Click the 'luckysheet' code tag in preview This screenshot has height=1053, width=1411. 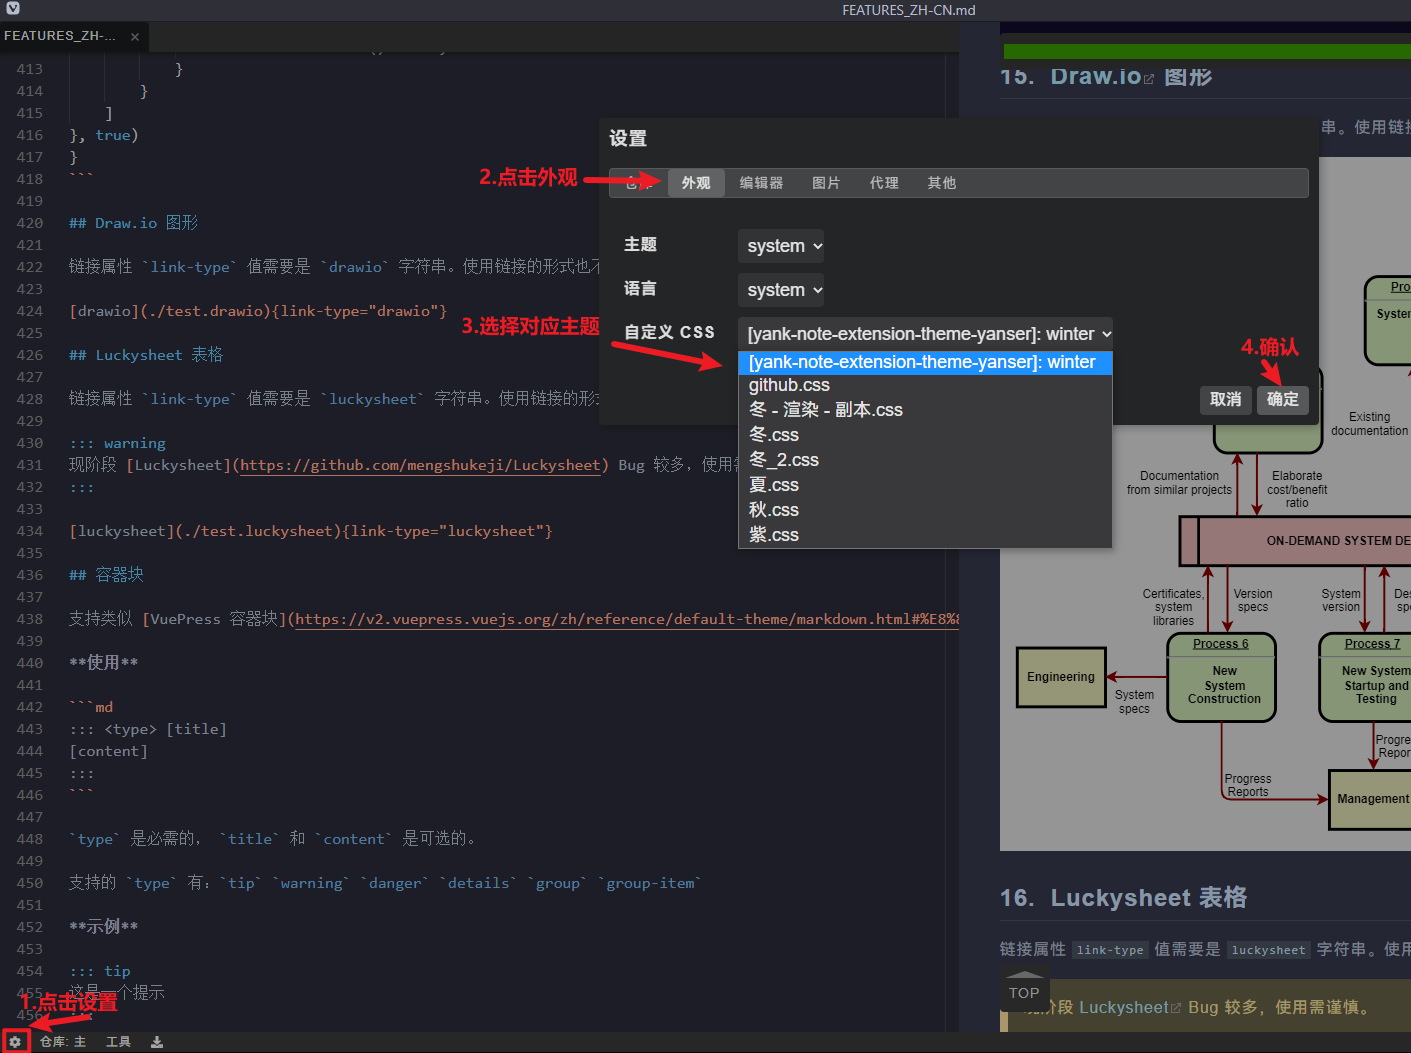pyautogui.click(x=1268, y=950)
